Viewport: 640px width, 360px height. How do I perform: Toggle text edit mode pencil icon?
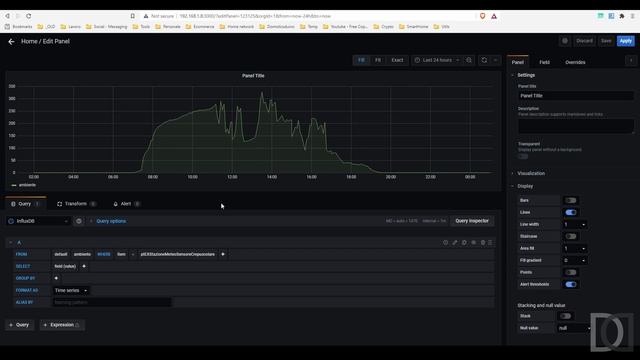coord(455,242)
